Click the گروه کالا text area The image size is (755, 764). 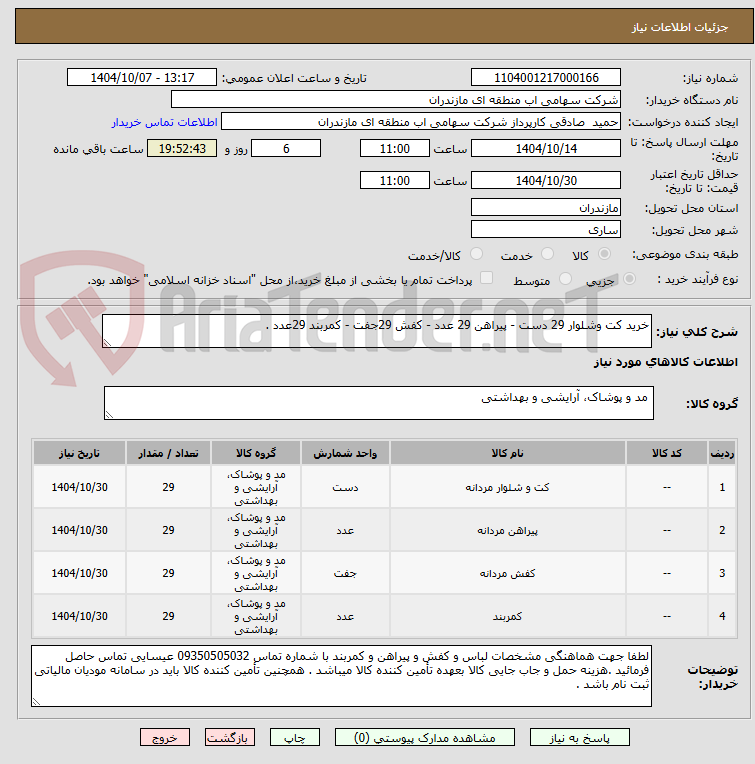(x=378, y=403)
